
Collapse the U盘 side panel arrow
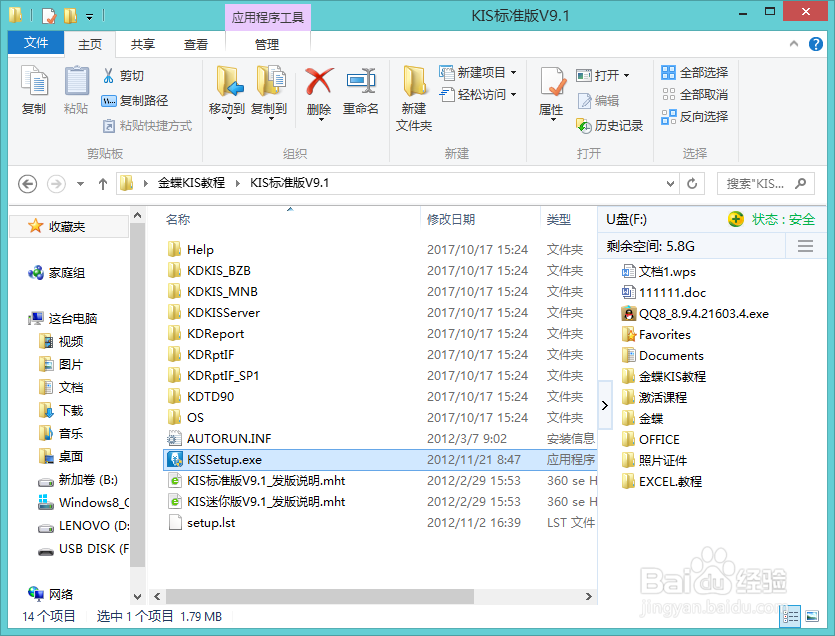coord(604,405)
